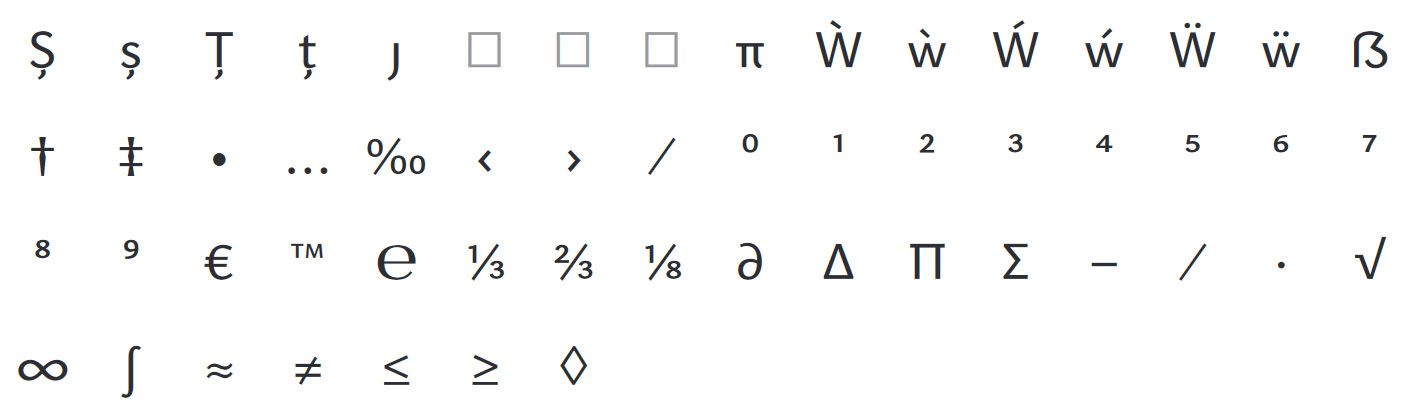Image resolution: width=1416 pixels, height=417 pixels.
Task: Click the first empty missing-glyph box
Action: click(x=485, y=49)
